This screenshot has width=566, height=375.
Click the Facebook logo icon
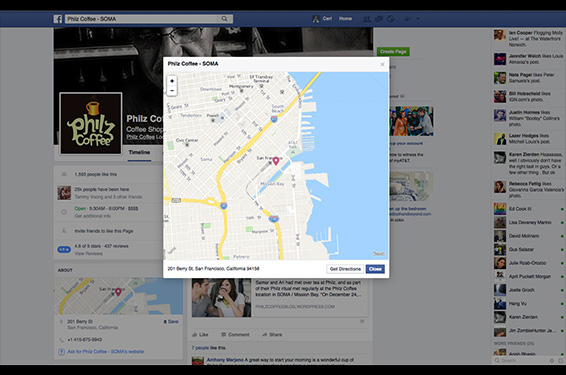[58, 19]
